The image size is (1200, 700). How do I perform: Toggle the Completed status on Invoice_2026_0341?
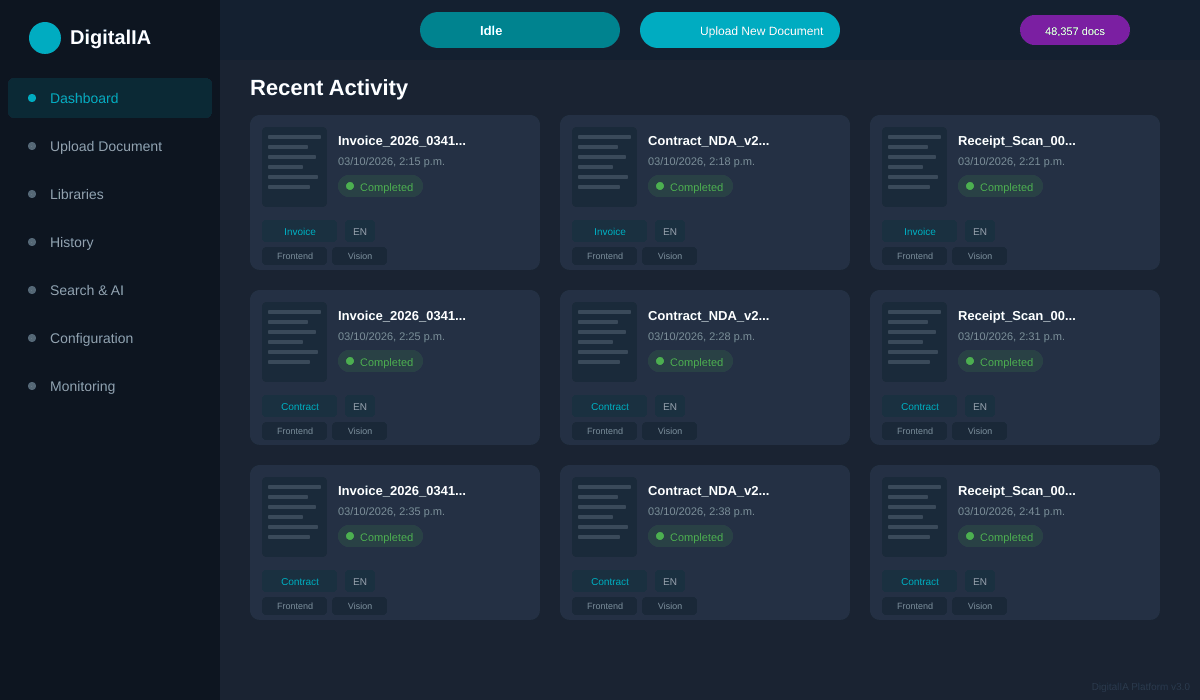(x=380, y=186)
